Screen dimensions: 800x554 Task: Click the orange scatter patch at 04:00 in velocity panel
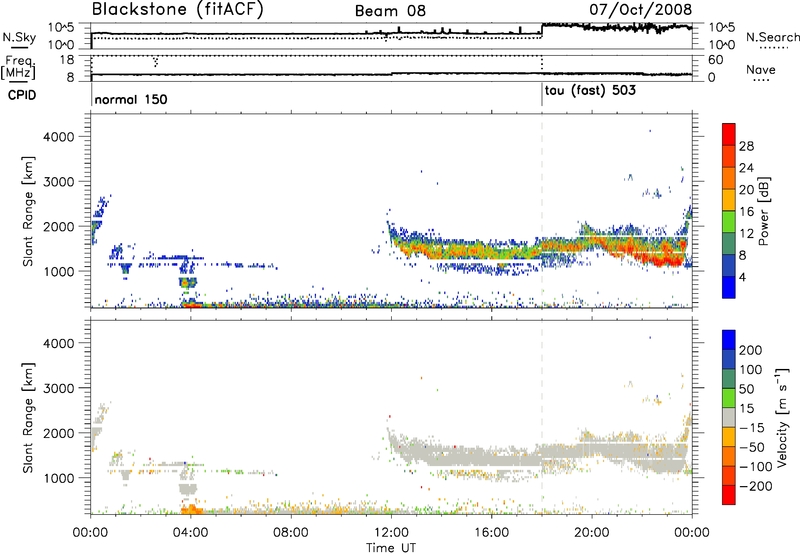(191, 509)
